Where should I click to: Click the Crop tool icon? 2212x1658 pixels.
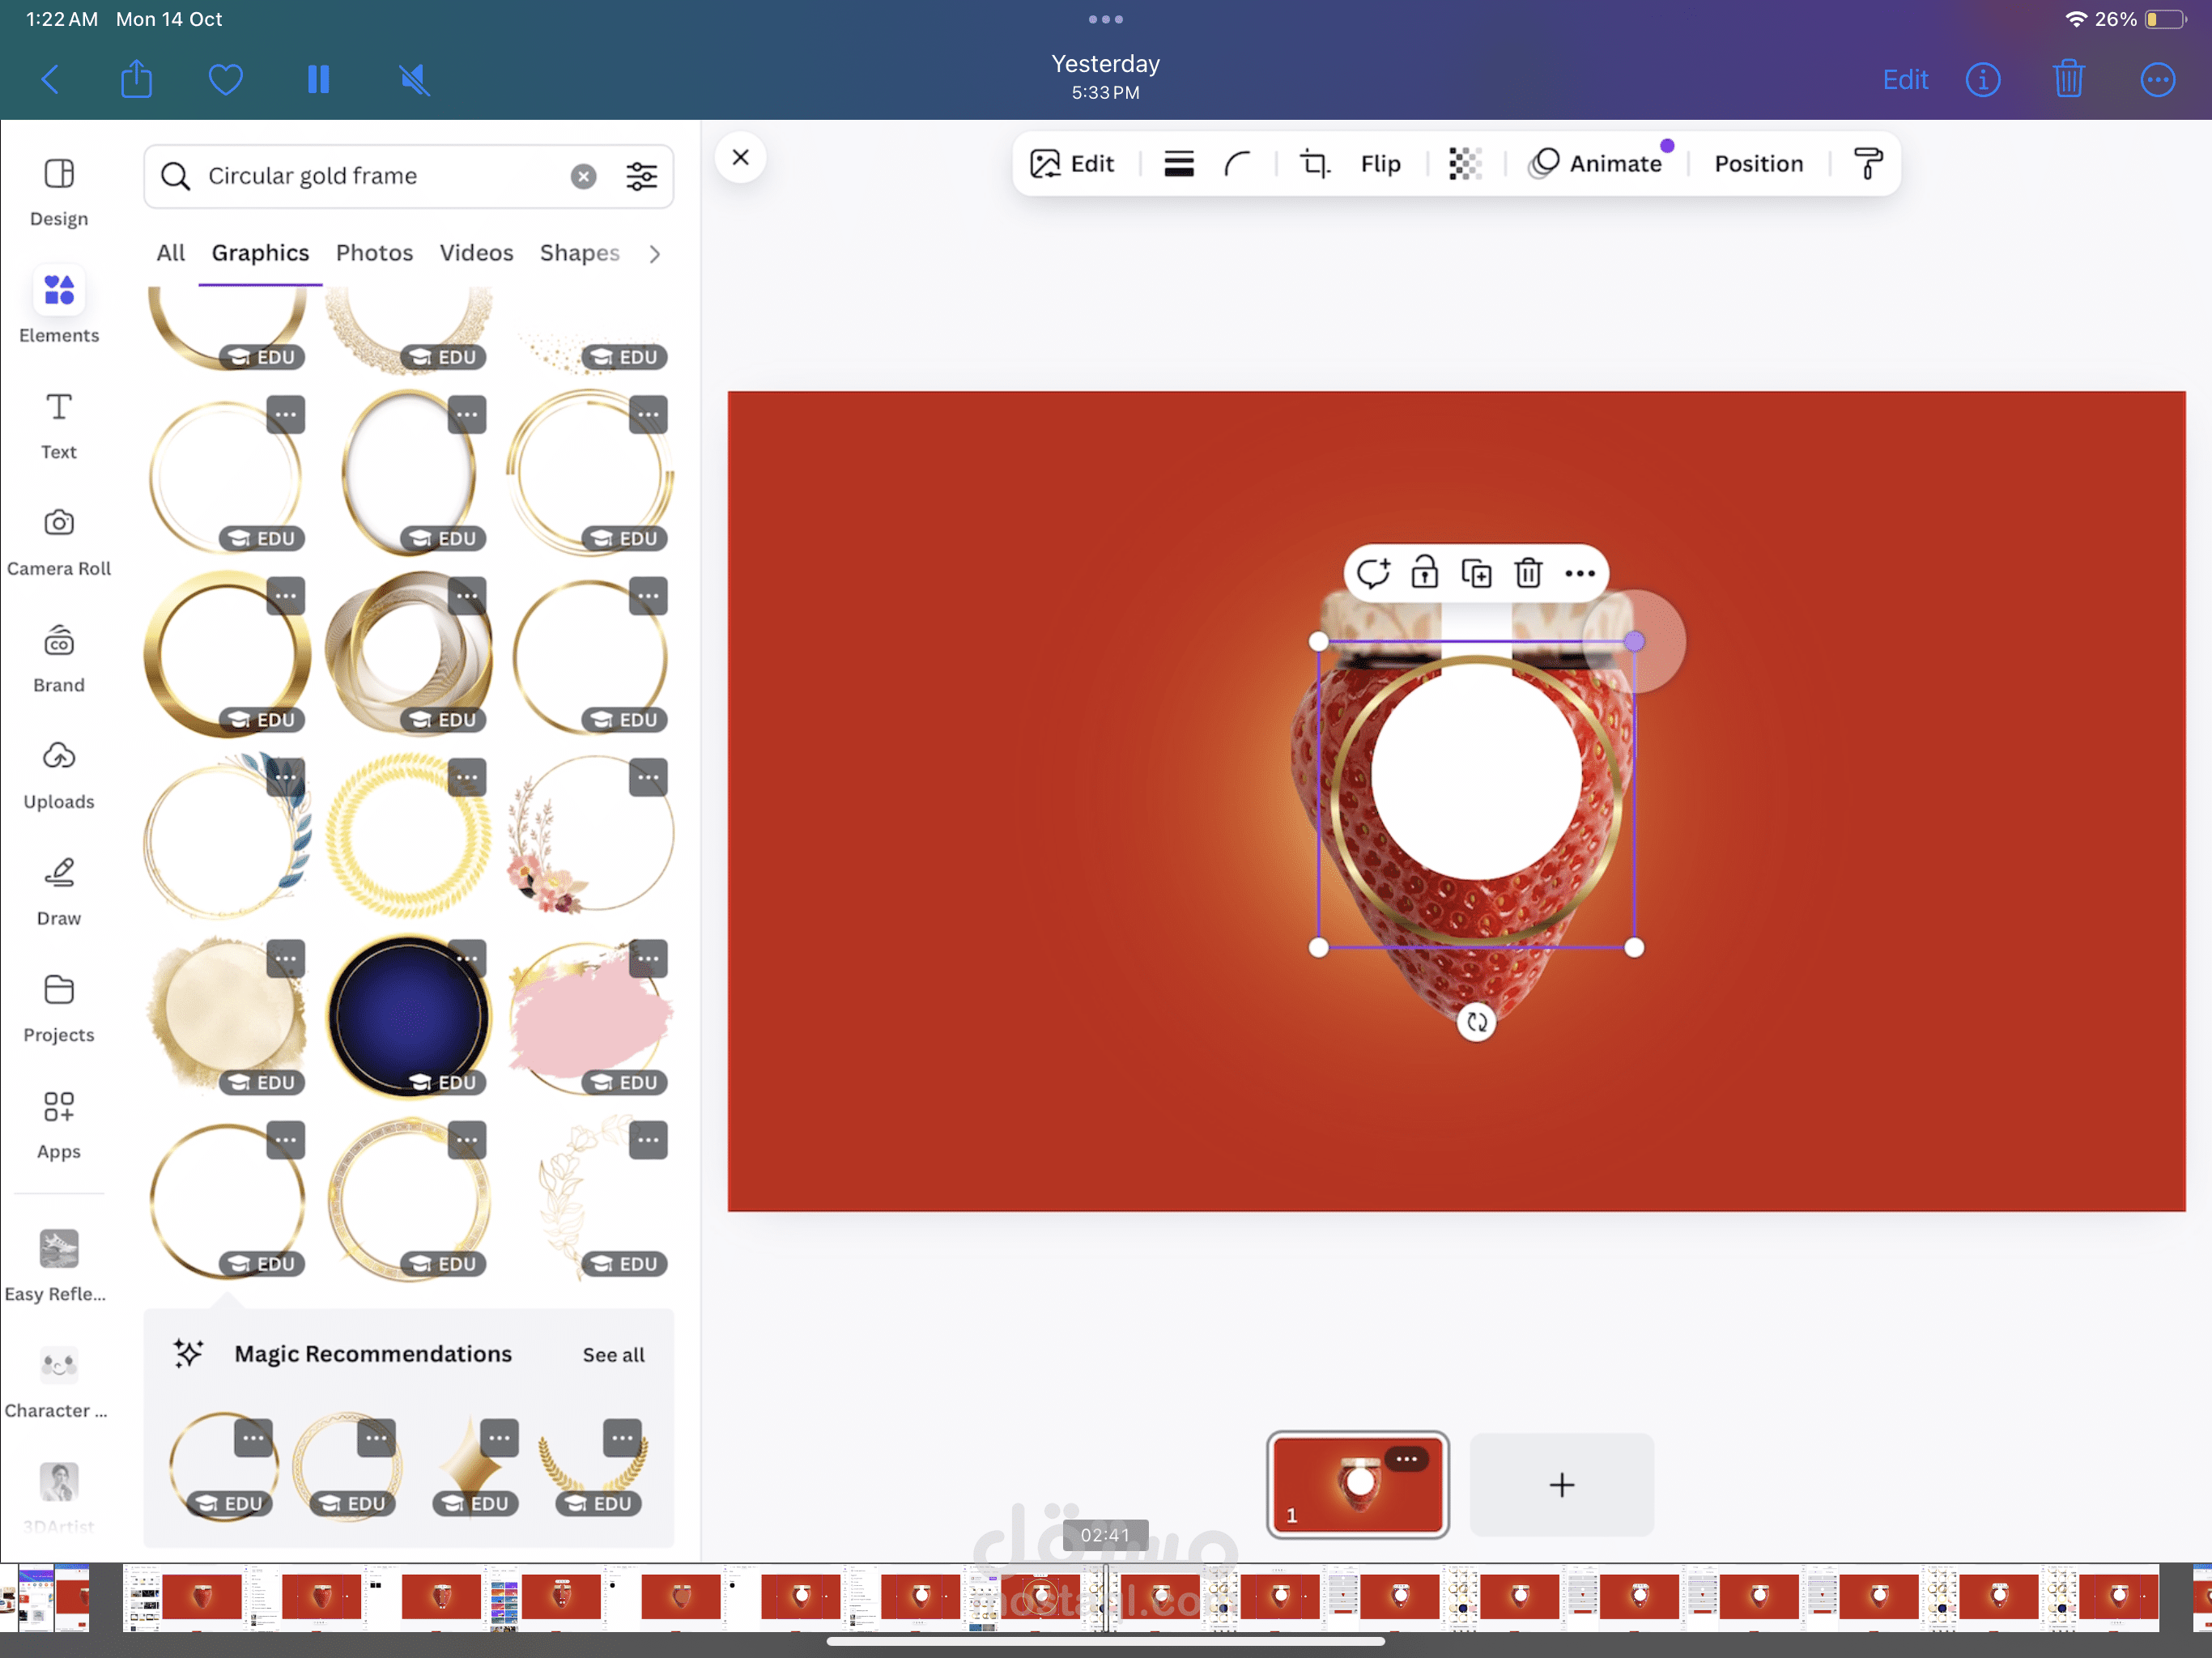point(1314,163)
